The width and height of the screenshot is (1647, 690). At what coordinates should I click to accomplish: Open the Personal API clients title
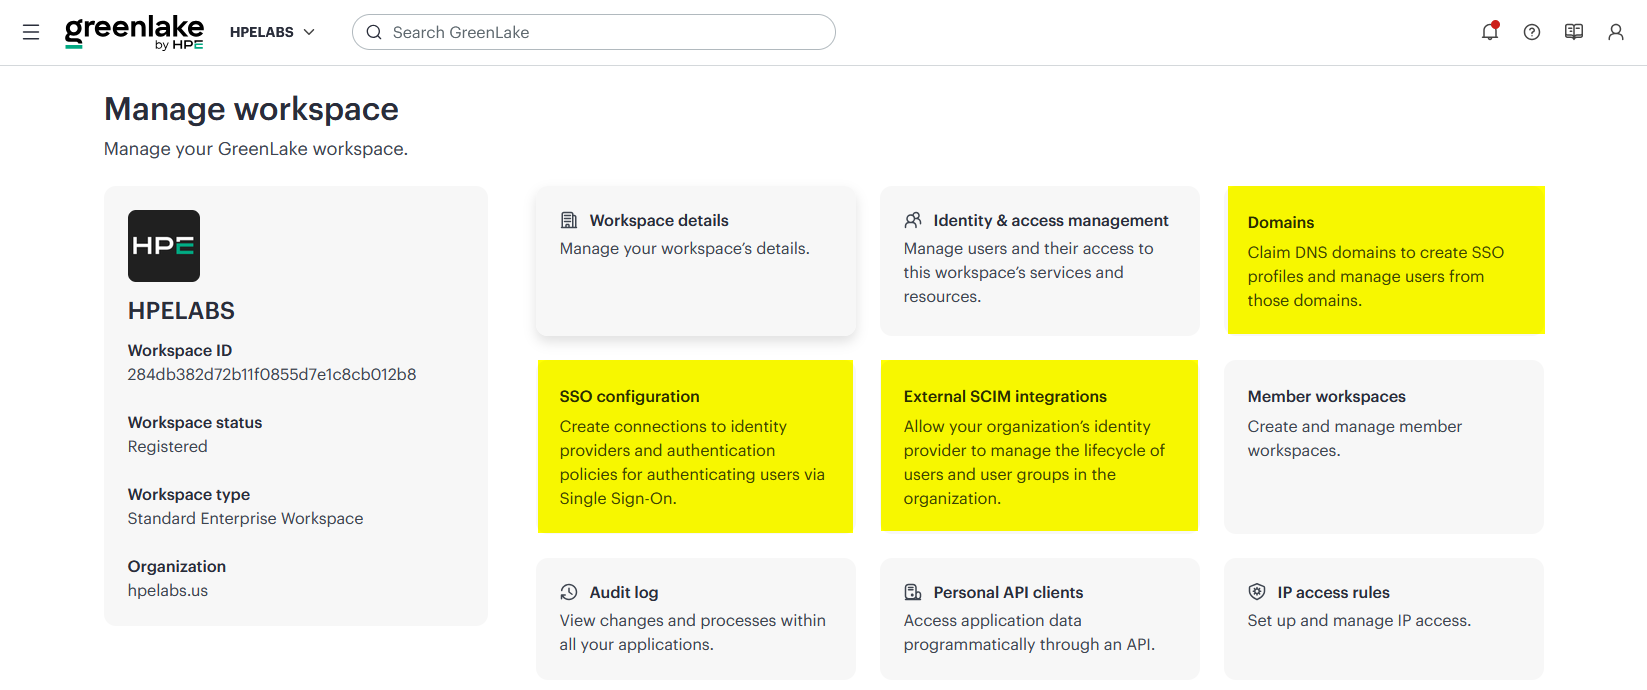pos(1008,592)
